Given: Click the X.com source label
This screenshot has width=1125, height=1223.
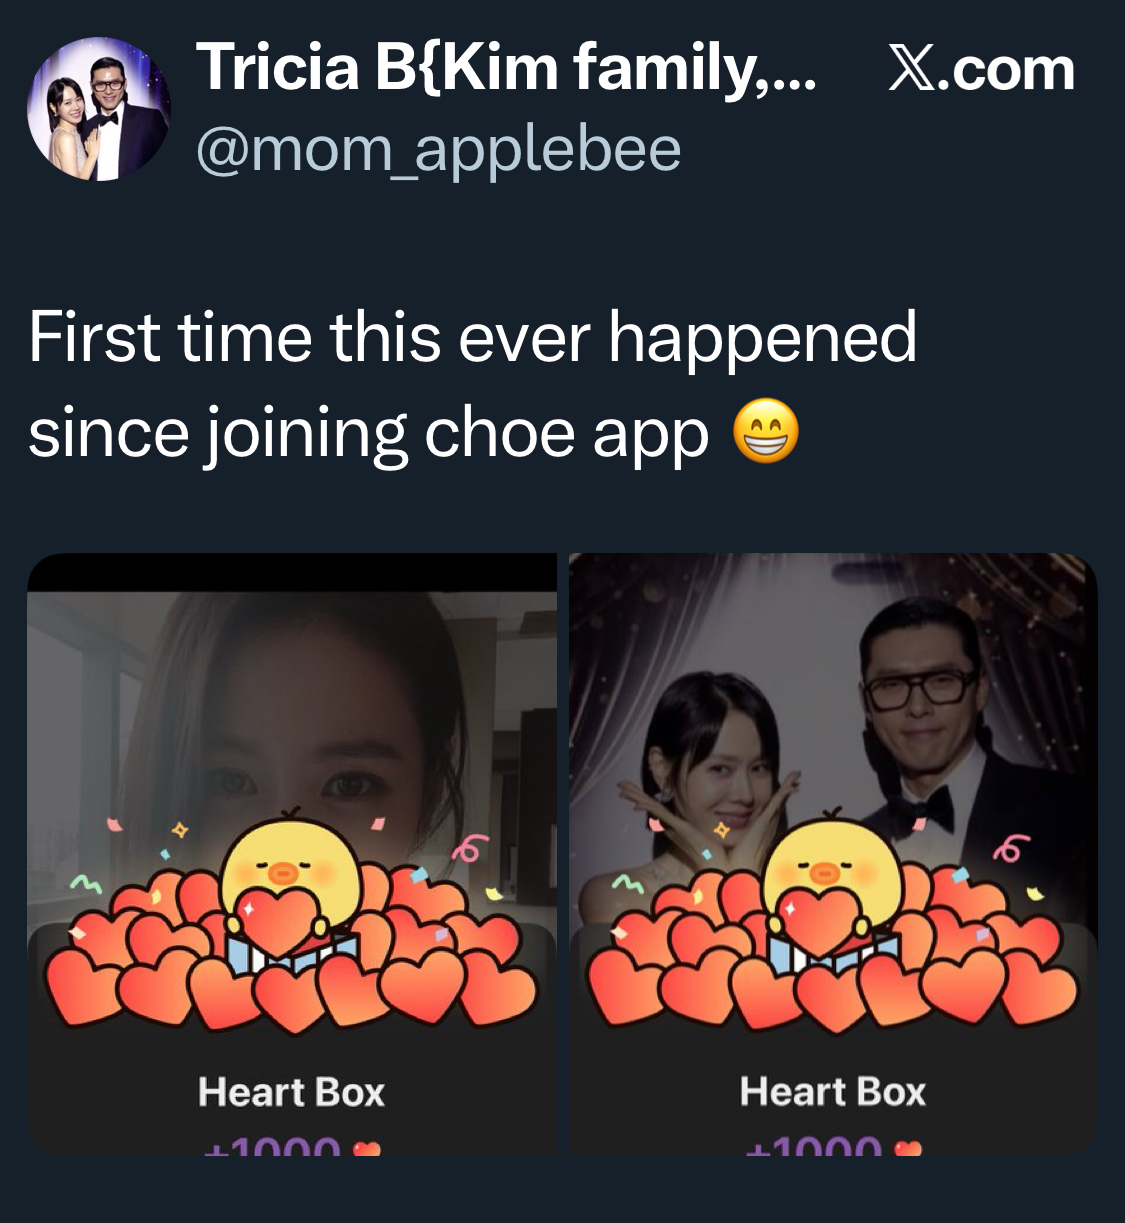Looking at the screenshot, I should (x=981, y=70).
